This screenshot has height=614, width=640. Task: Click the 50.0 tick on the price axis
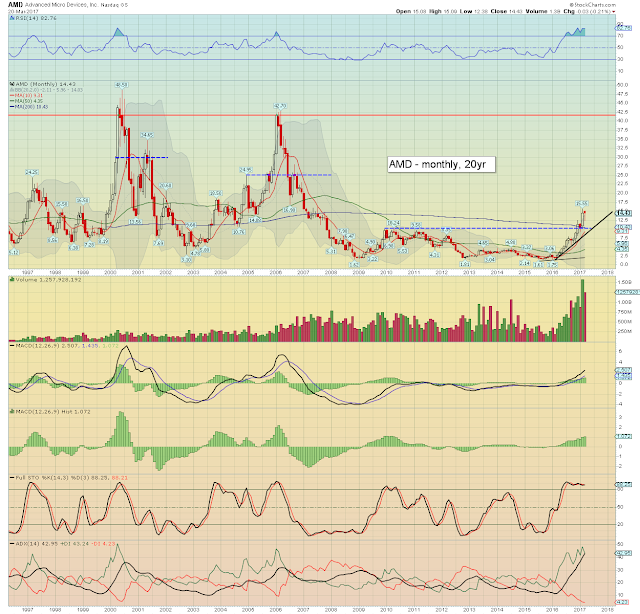pyautogui.click(x=622, y=85)
